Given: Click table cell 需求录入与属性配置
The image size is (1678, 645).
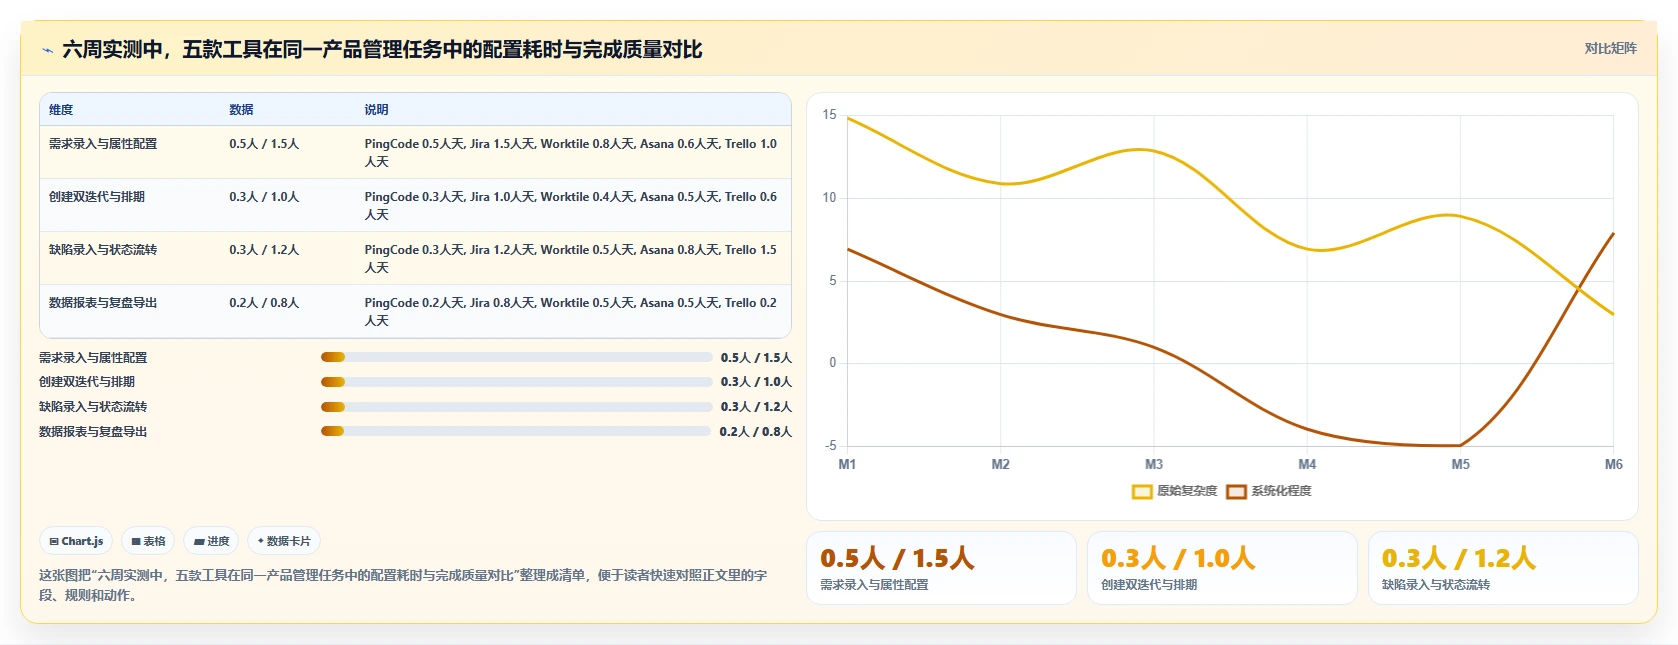Looking at the screenshot, I should pos(103,144).
